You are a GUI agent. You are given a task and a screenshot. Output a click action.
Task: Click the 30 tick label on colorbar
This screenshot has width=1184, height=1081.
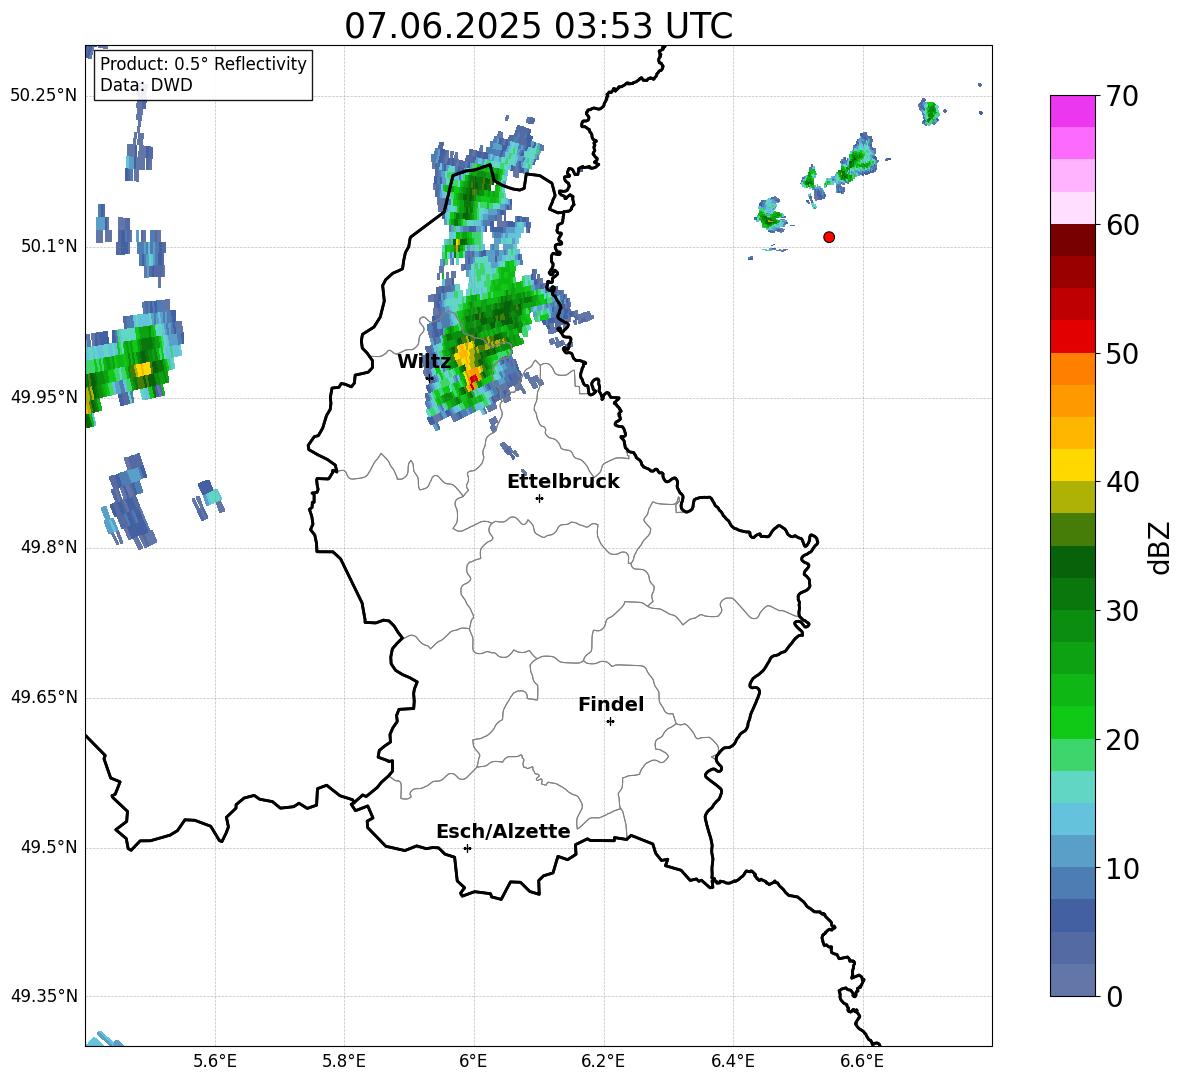(1121, 611)
